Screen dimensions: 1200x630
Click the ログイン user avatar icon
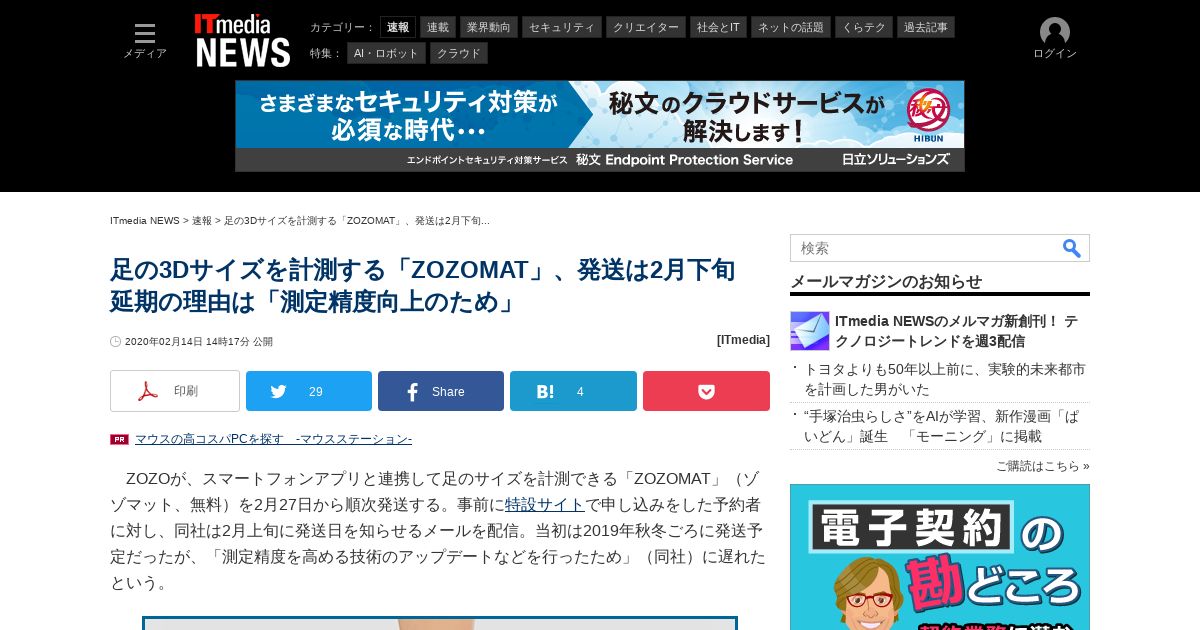point(1054,32)
